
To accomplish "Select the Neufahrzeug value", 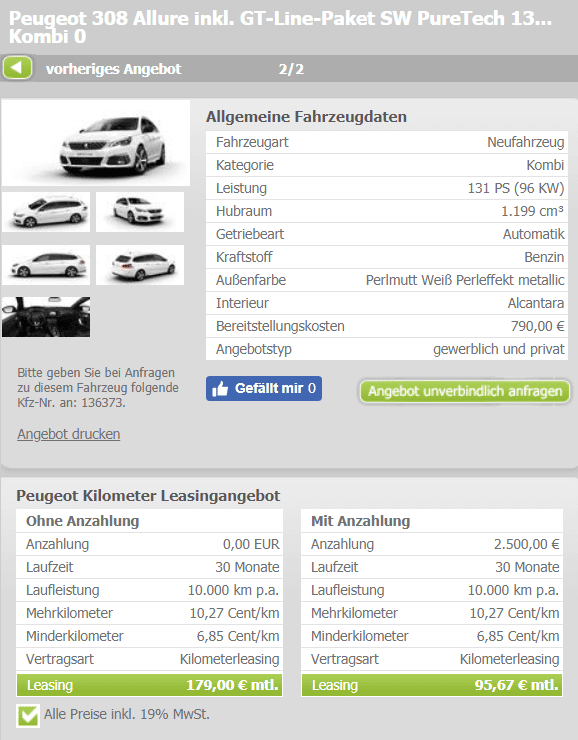I will (526, 142).
